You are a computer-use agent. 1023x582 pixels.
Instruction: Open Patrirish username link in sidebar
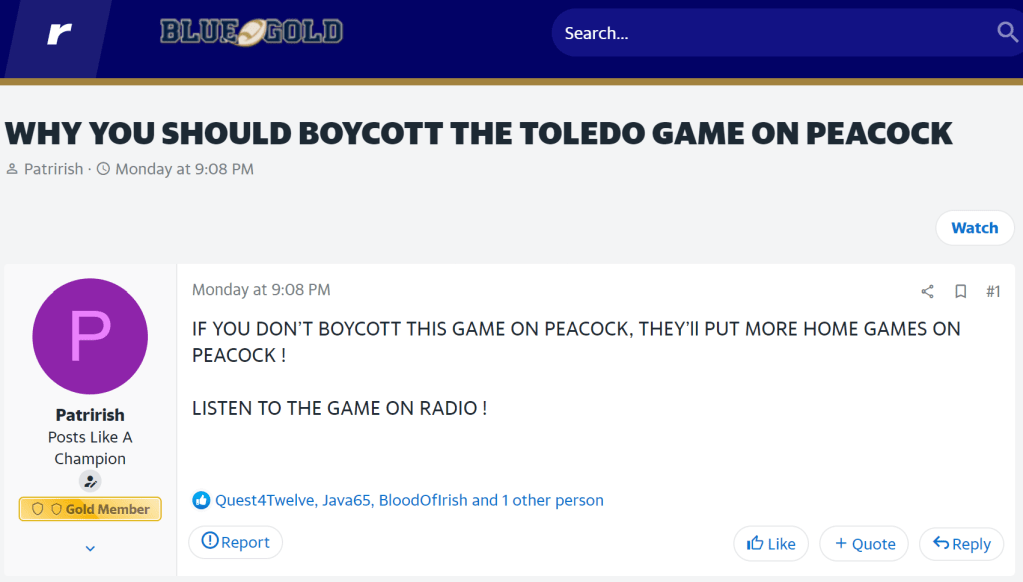tap(90, 415)
